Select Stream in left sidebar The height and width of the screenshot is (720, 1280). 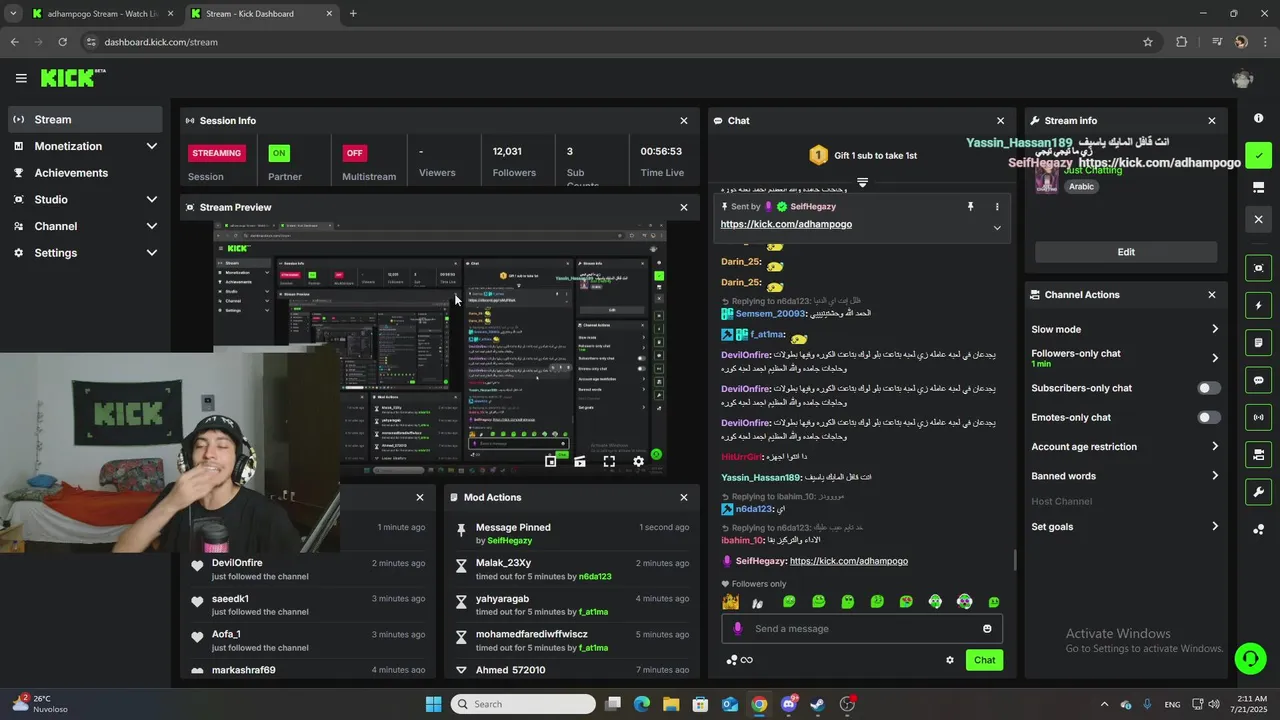pyautogui.click(x=86, y=119)
